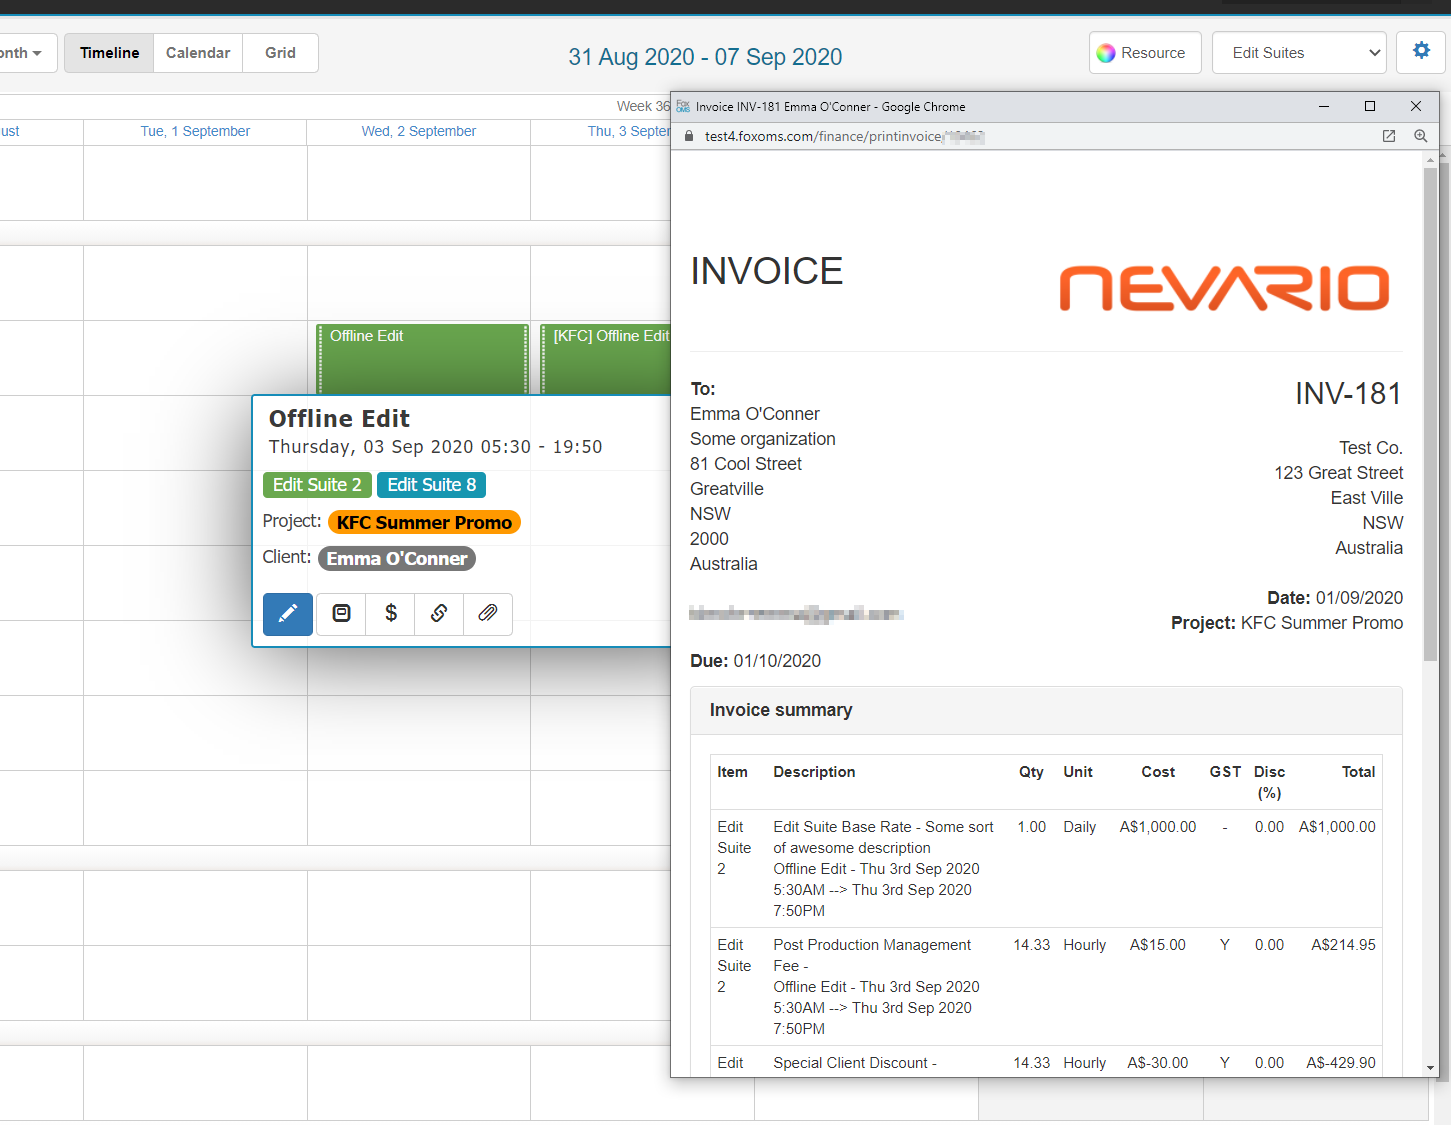Close the Invoice INV-181 Chrome window
1451x1125 pixels.
pyautogui.click(x=1416, y=106)
